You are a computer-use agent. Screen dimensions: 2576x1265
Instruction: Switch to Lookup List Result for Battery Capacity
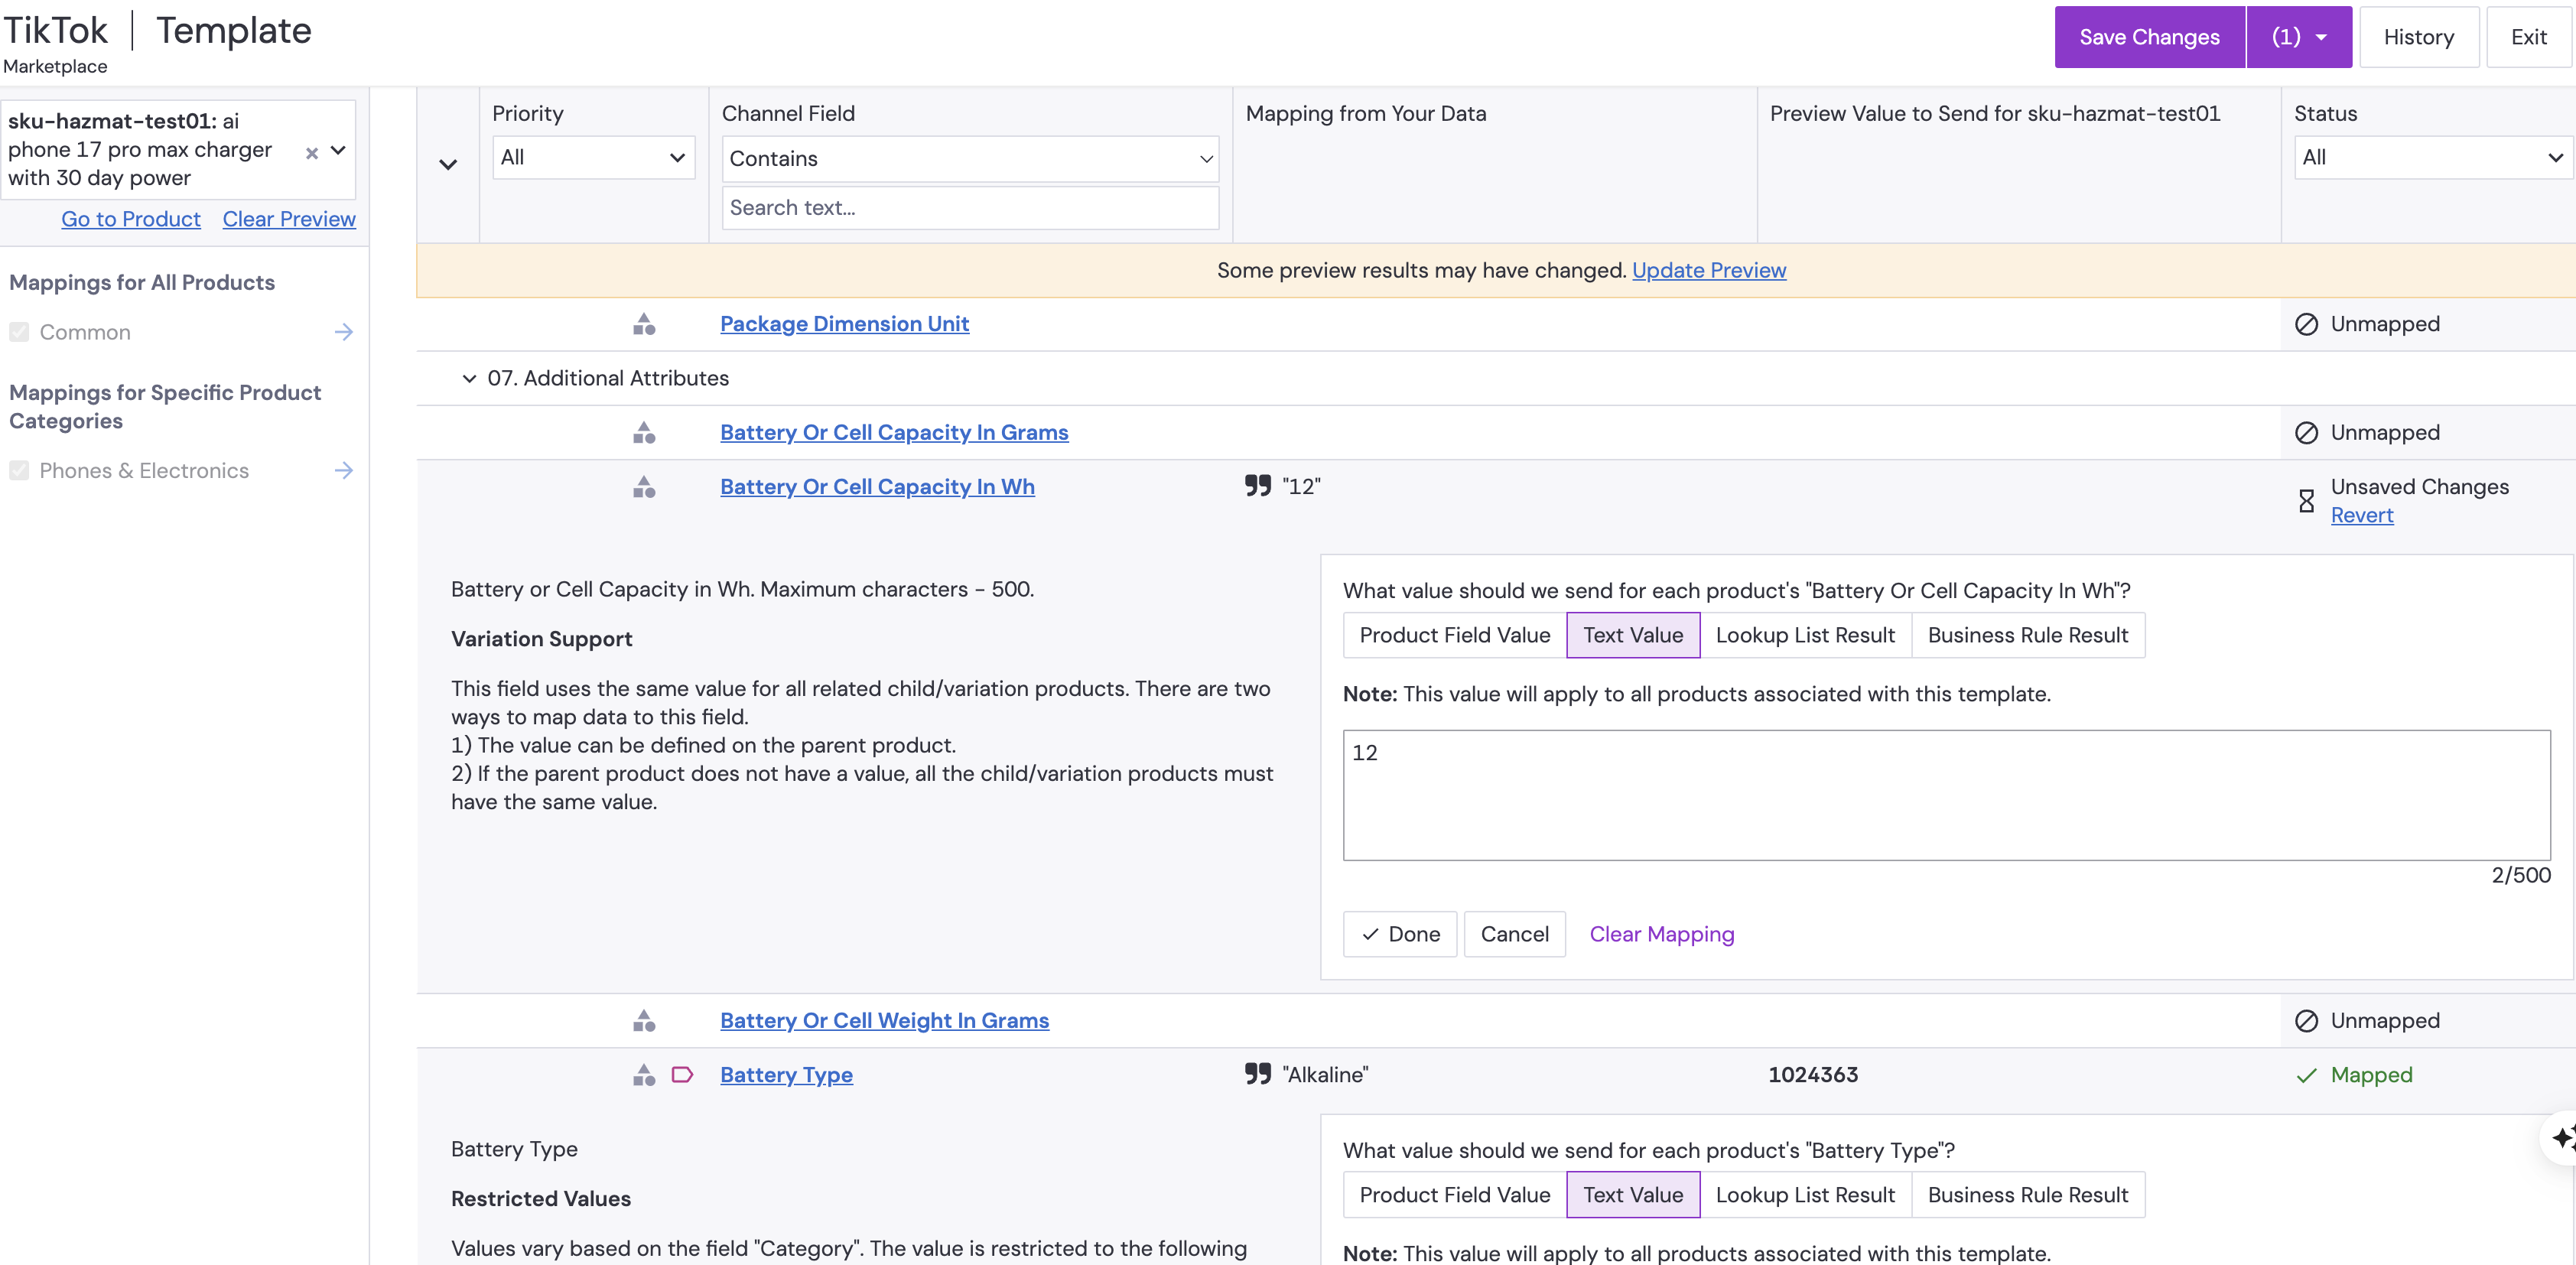click(x=1804, y=635)
